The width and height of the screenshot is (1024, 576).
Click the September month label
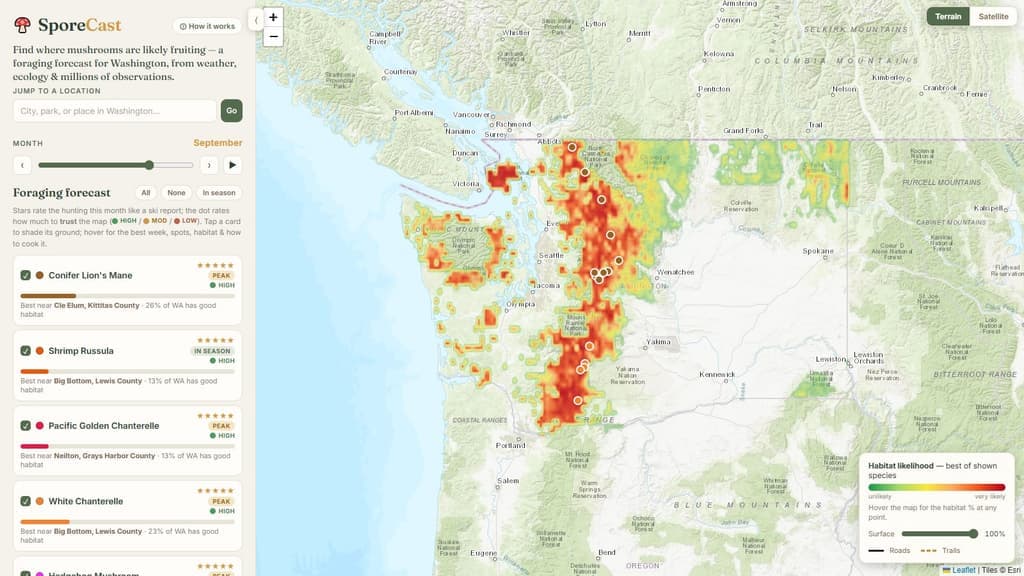(217, 143)
